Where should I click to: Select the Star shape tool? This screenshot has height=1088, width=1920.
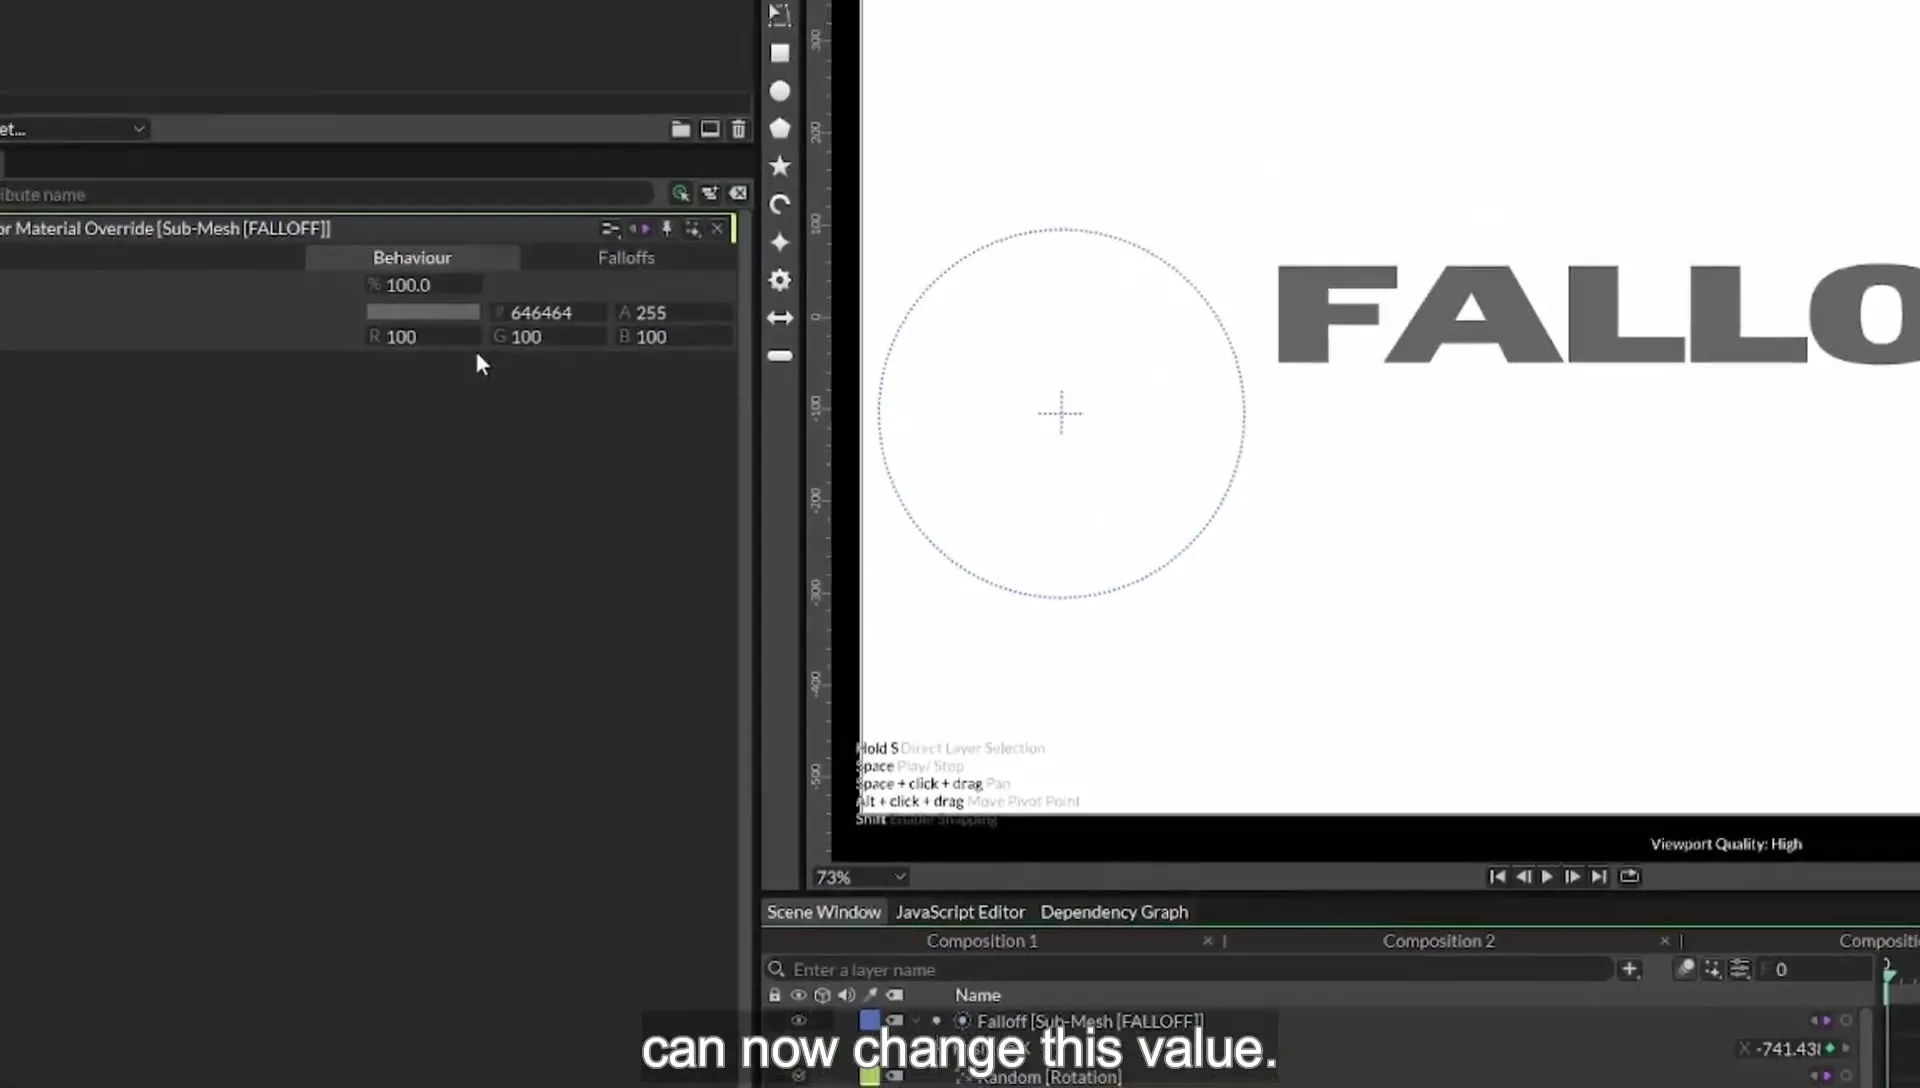pyautogui.click(x=780, y=166)
